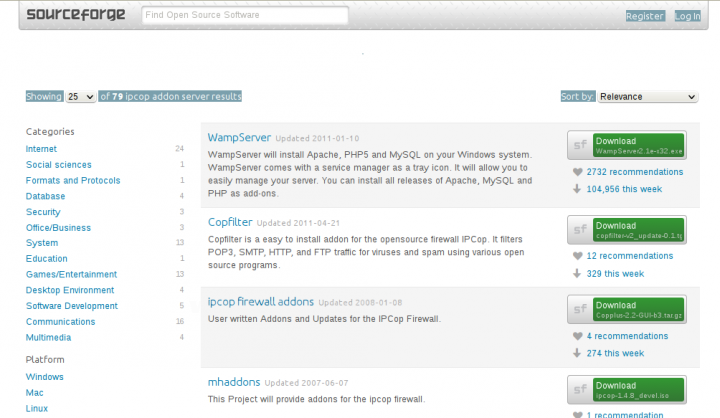Screen dimensions: 720x418
Task: Click the down-arrow icon beside 329 this week
Action: [577, 272]
